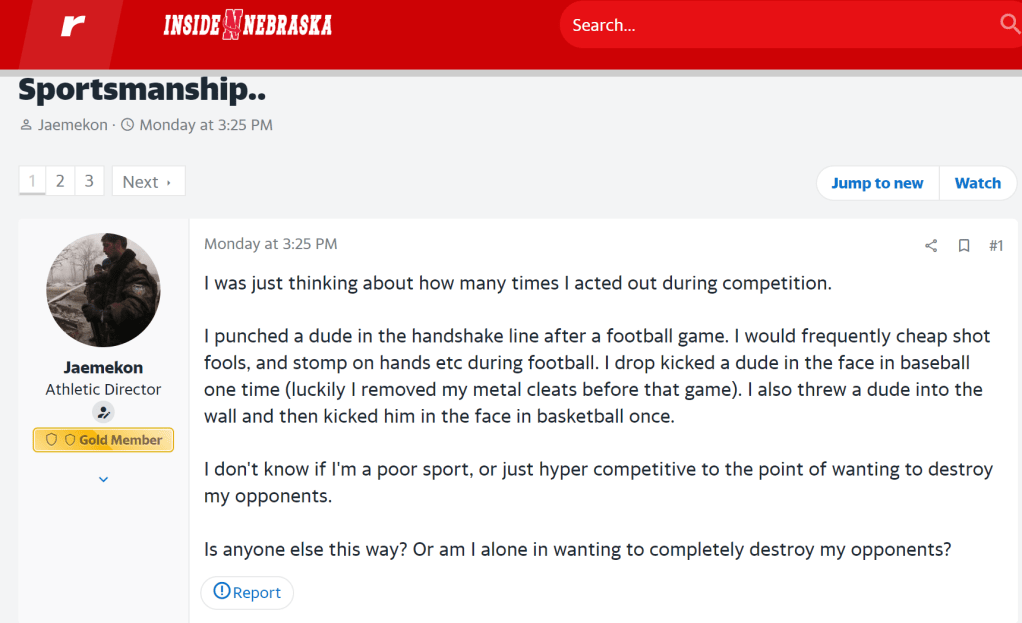Bookmark the first post
The width and height of the screenshot is (1022, 623).
964,245
